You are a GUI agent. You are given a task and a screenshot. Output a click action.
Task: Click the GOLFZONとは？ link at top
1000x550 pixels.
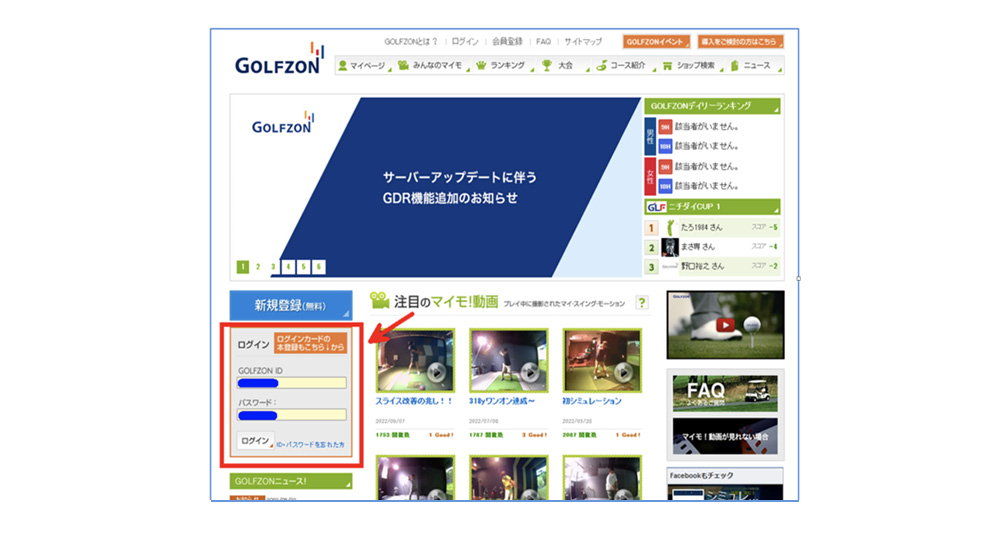[x=411, y=41]
